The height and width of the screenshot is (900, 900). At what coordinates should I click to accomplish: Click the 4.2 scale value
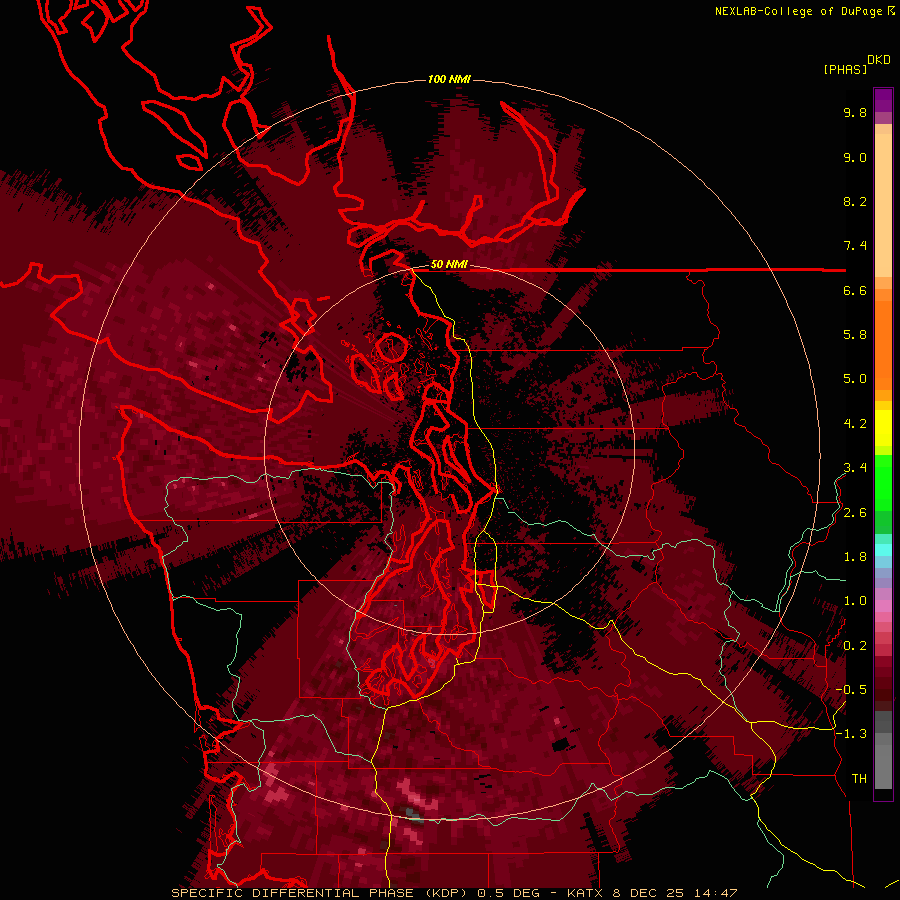[x=855, y=424]
